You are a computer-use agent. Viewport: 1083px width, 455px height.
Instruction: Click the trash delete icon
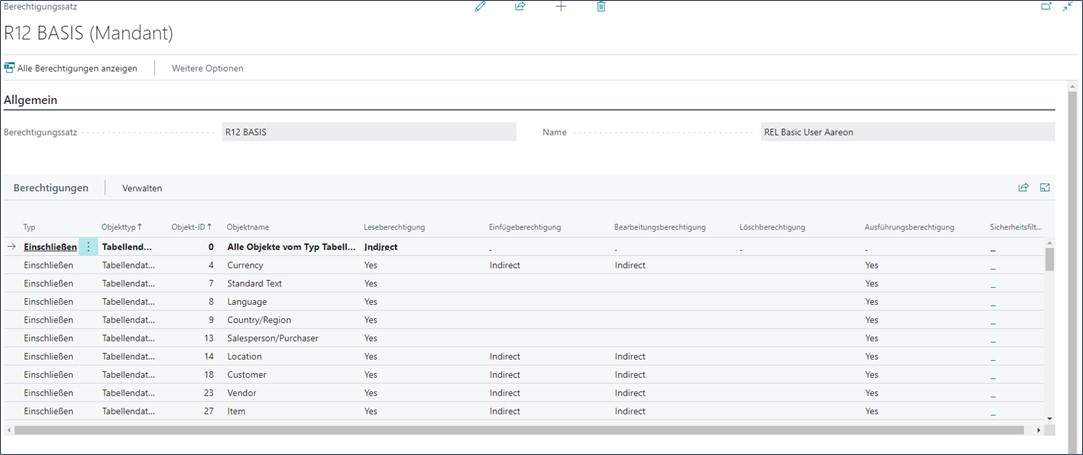601,7
